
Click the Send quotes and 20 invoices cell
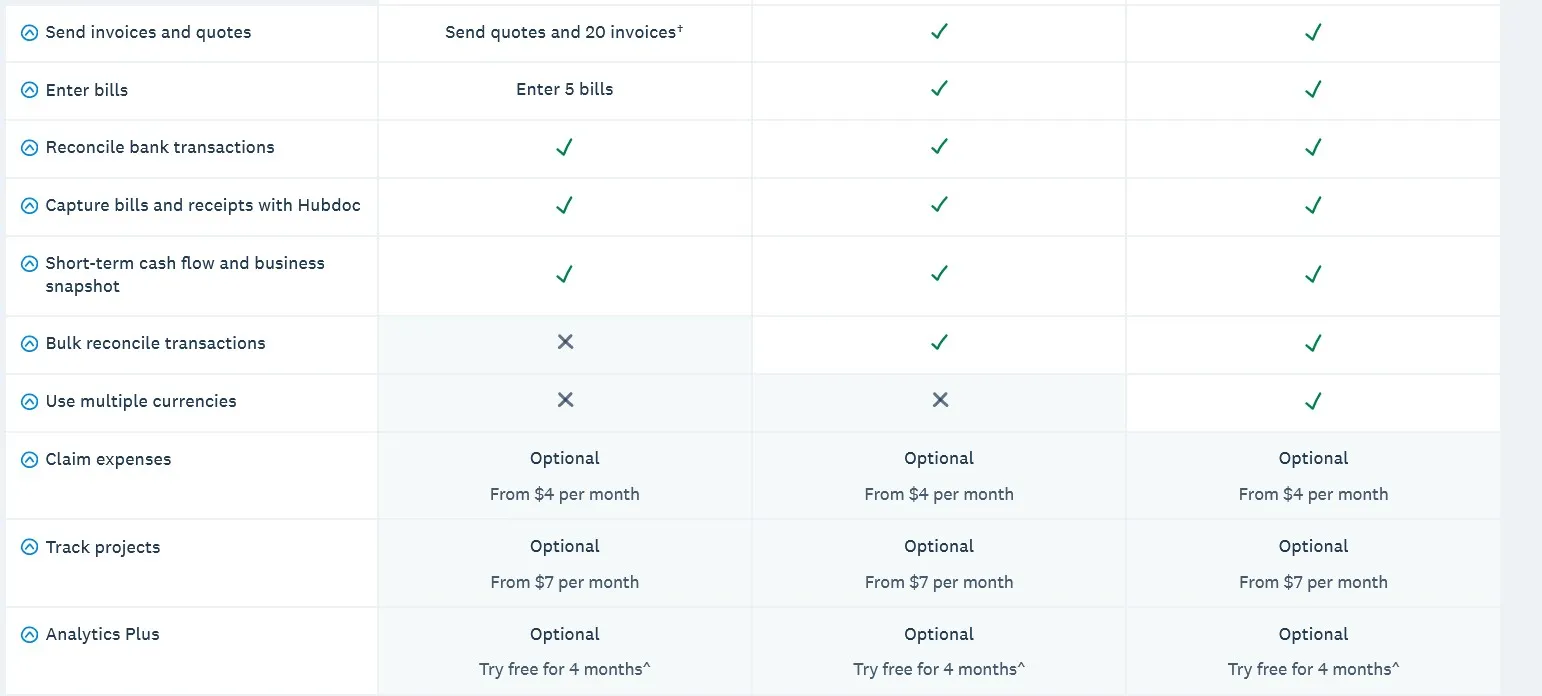pos(564,32)
